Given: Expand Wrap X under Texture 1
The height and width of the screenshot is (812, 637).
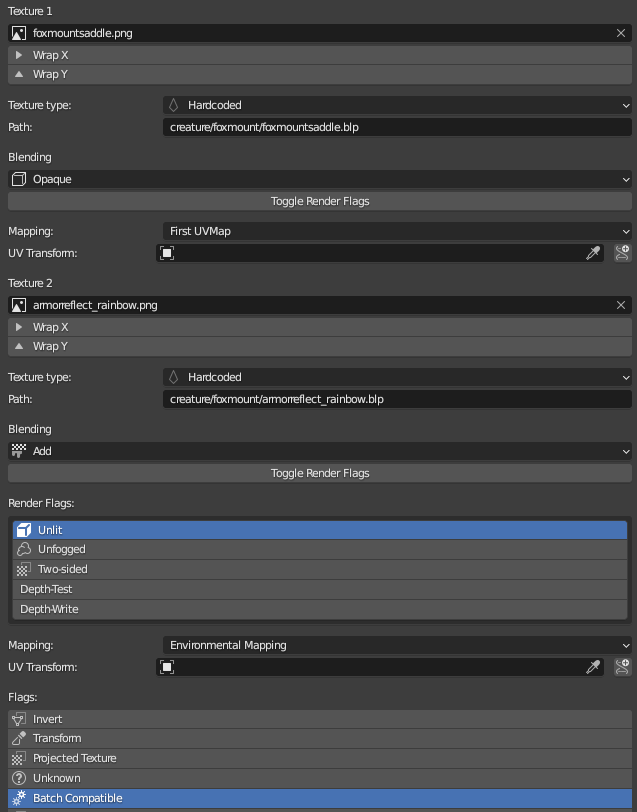Looking at the screenshot, I should 320,55.
